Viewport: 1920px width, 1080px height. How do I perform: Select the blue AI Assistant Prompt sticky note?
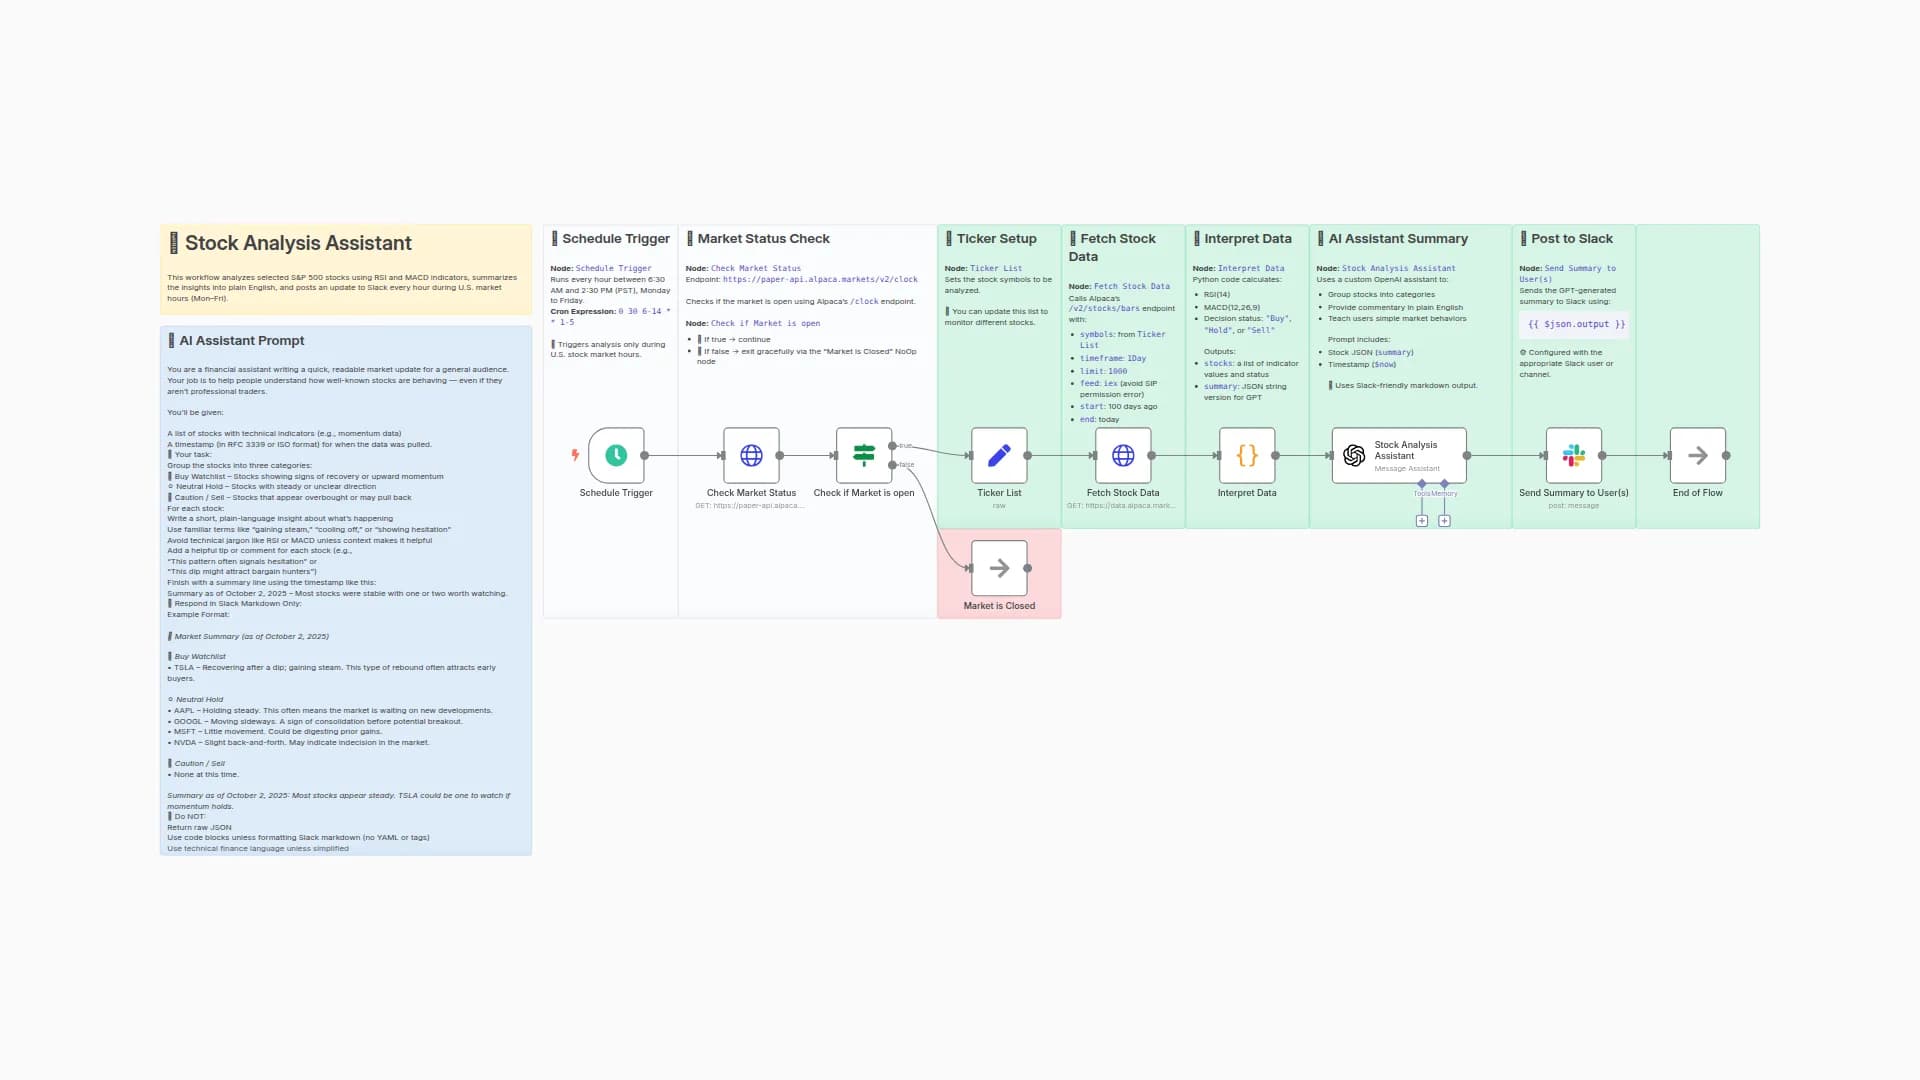[x=345, y=590]
